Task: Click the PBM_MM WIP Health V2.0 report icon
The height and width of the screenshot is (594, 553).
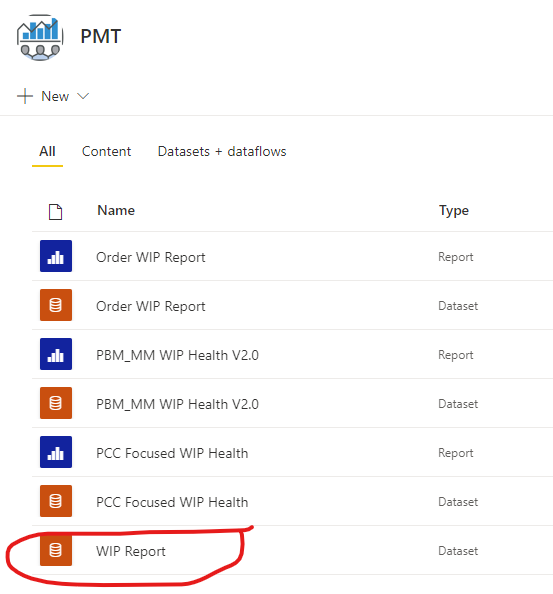Action: click(x=56, y=354)
